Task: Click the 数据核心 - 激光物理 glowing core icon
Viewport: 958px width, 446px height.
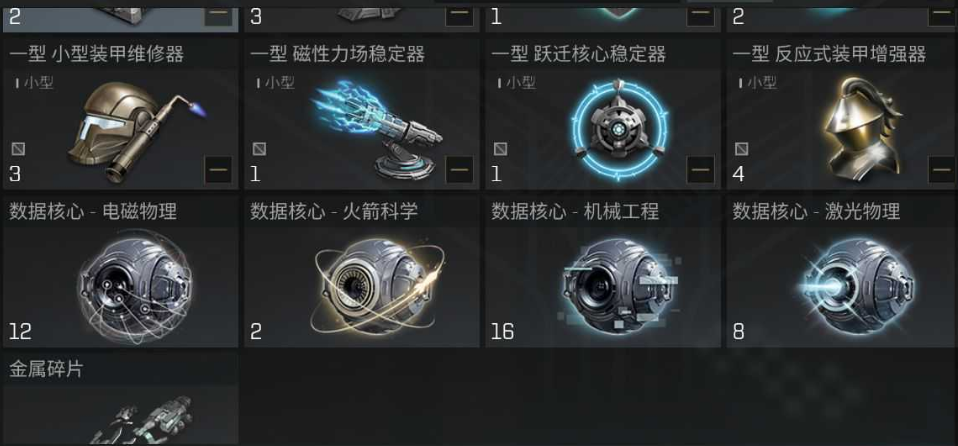Action: click(859, 285)
